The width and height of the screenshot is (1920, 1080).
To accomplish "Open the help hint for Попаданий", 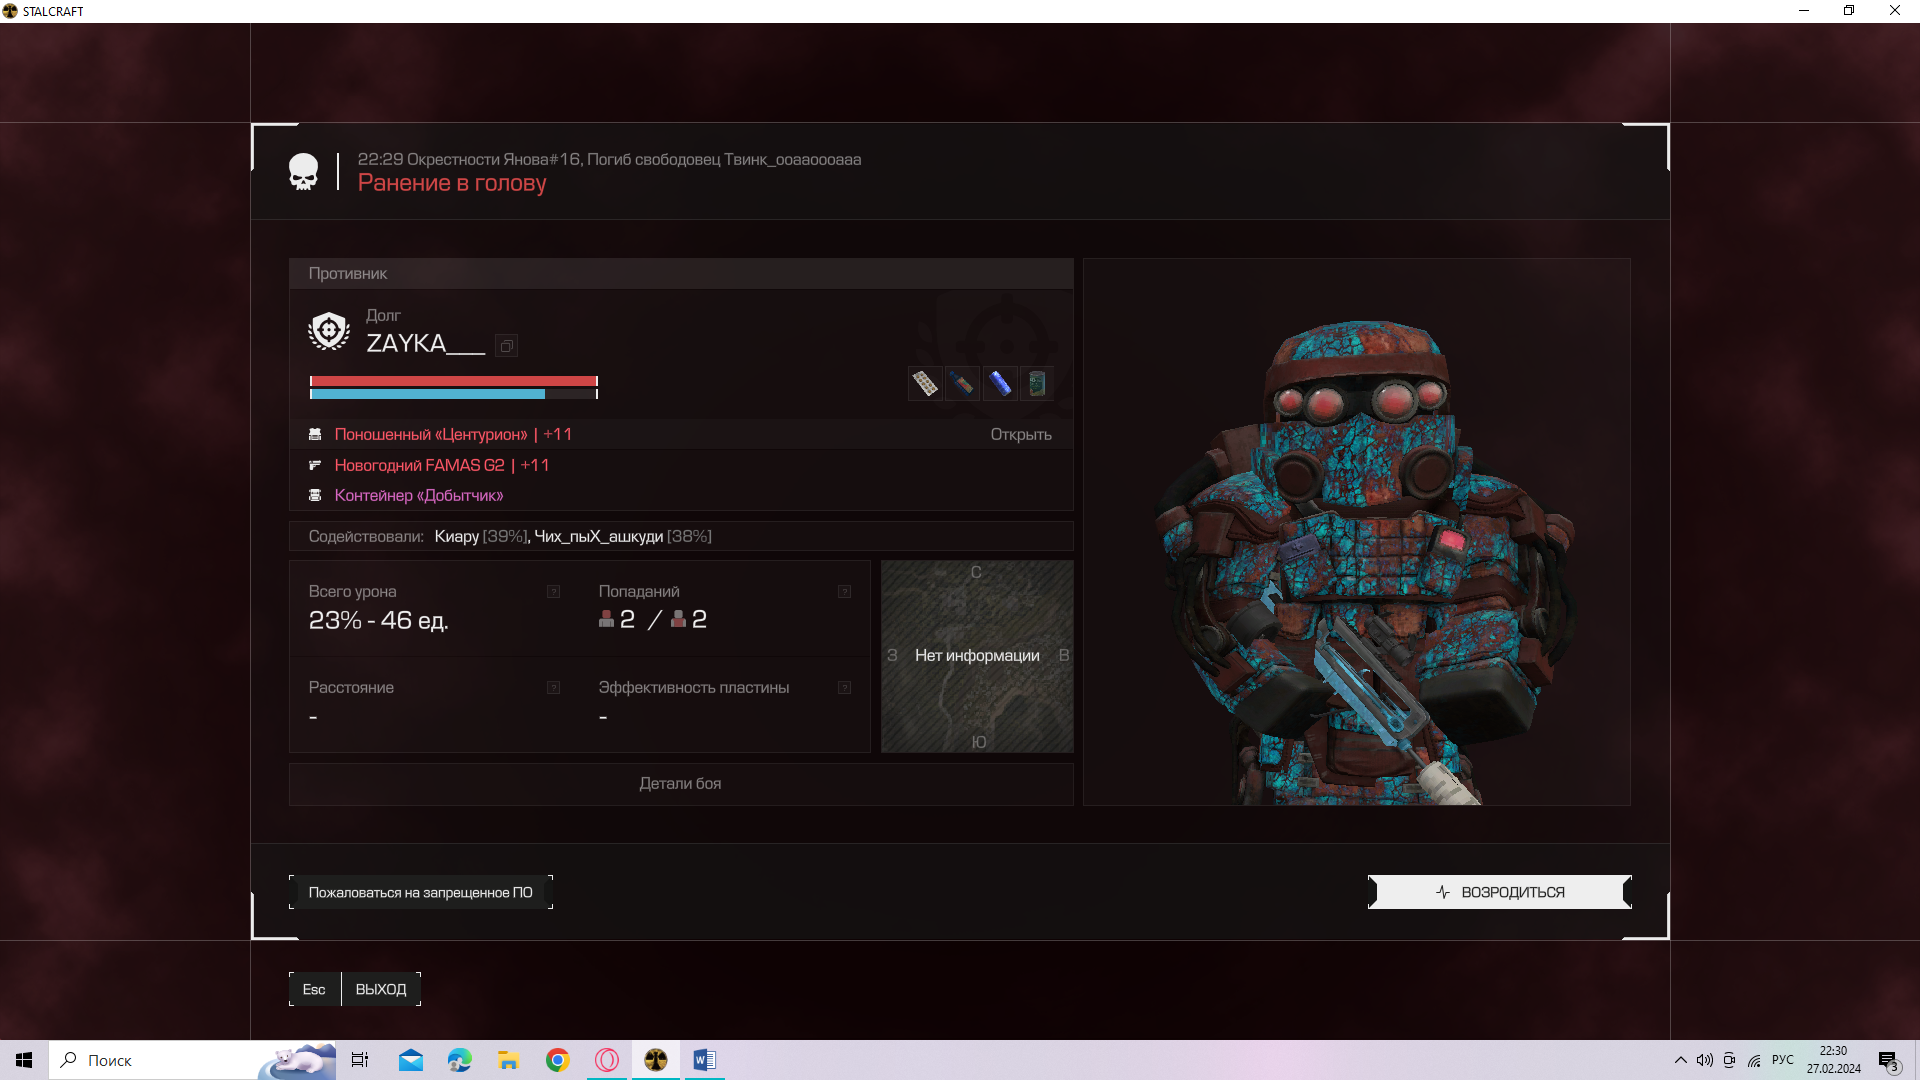I will [x=844, y=592].
